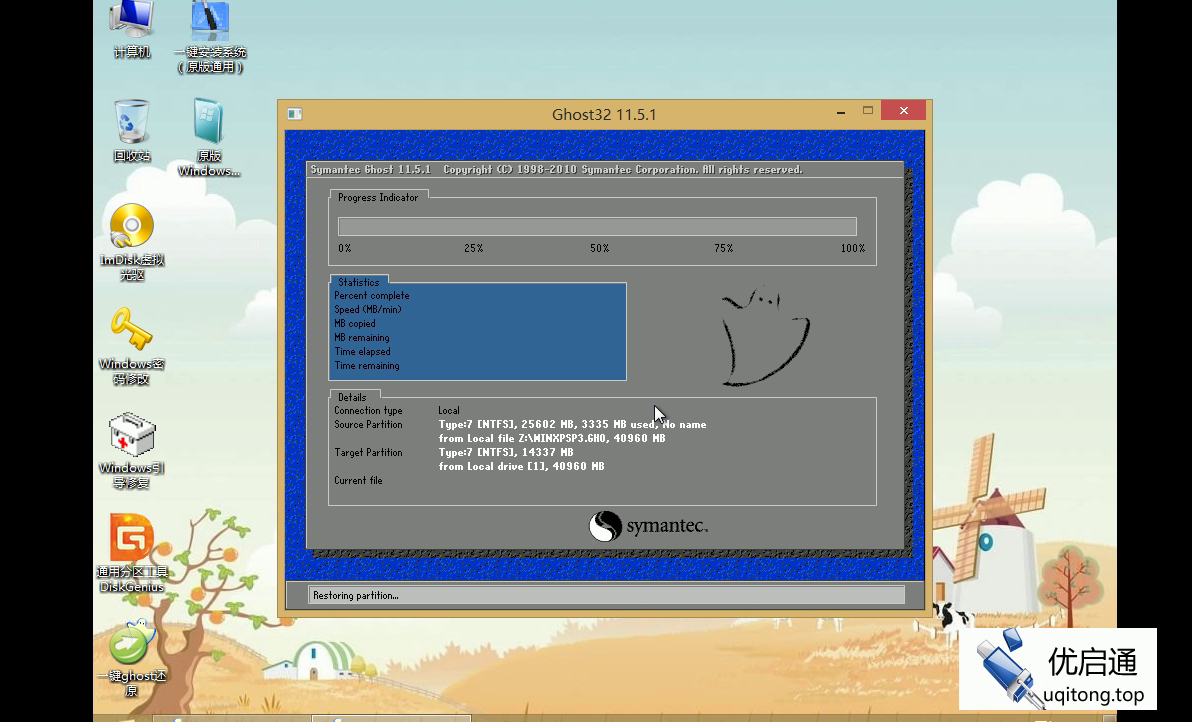Click the Ghost mascot drawing
The width and height of the screenshot is (1192, 722).
pyautogui.click(x=764, y=336)
